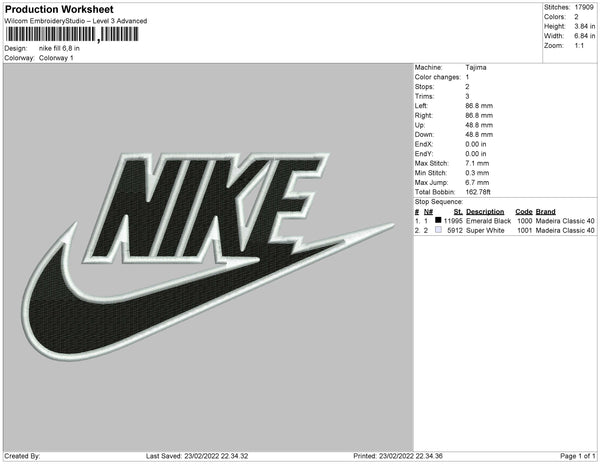Click the Super White color swatch
This screenshot has width=600, height=464.
click(x=438, y=230)
